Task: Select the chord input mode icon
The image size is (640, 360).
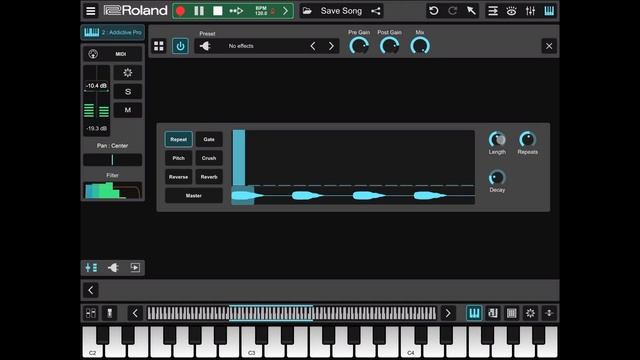Action: click(x=493, y=313)
